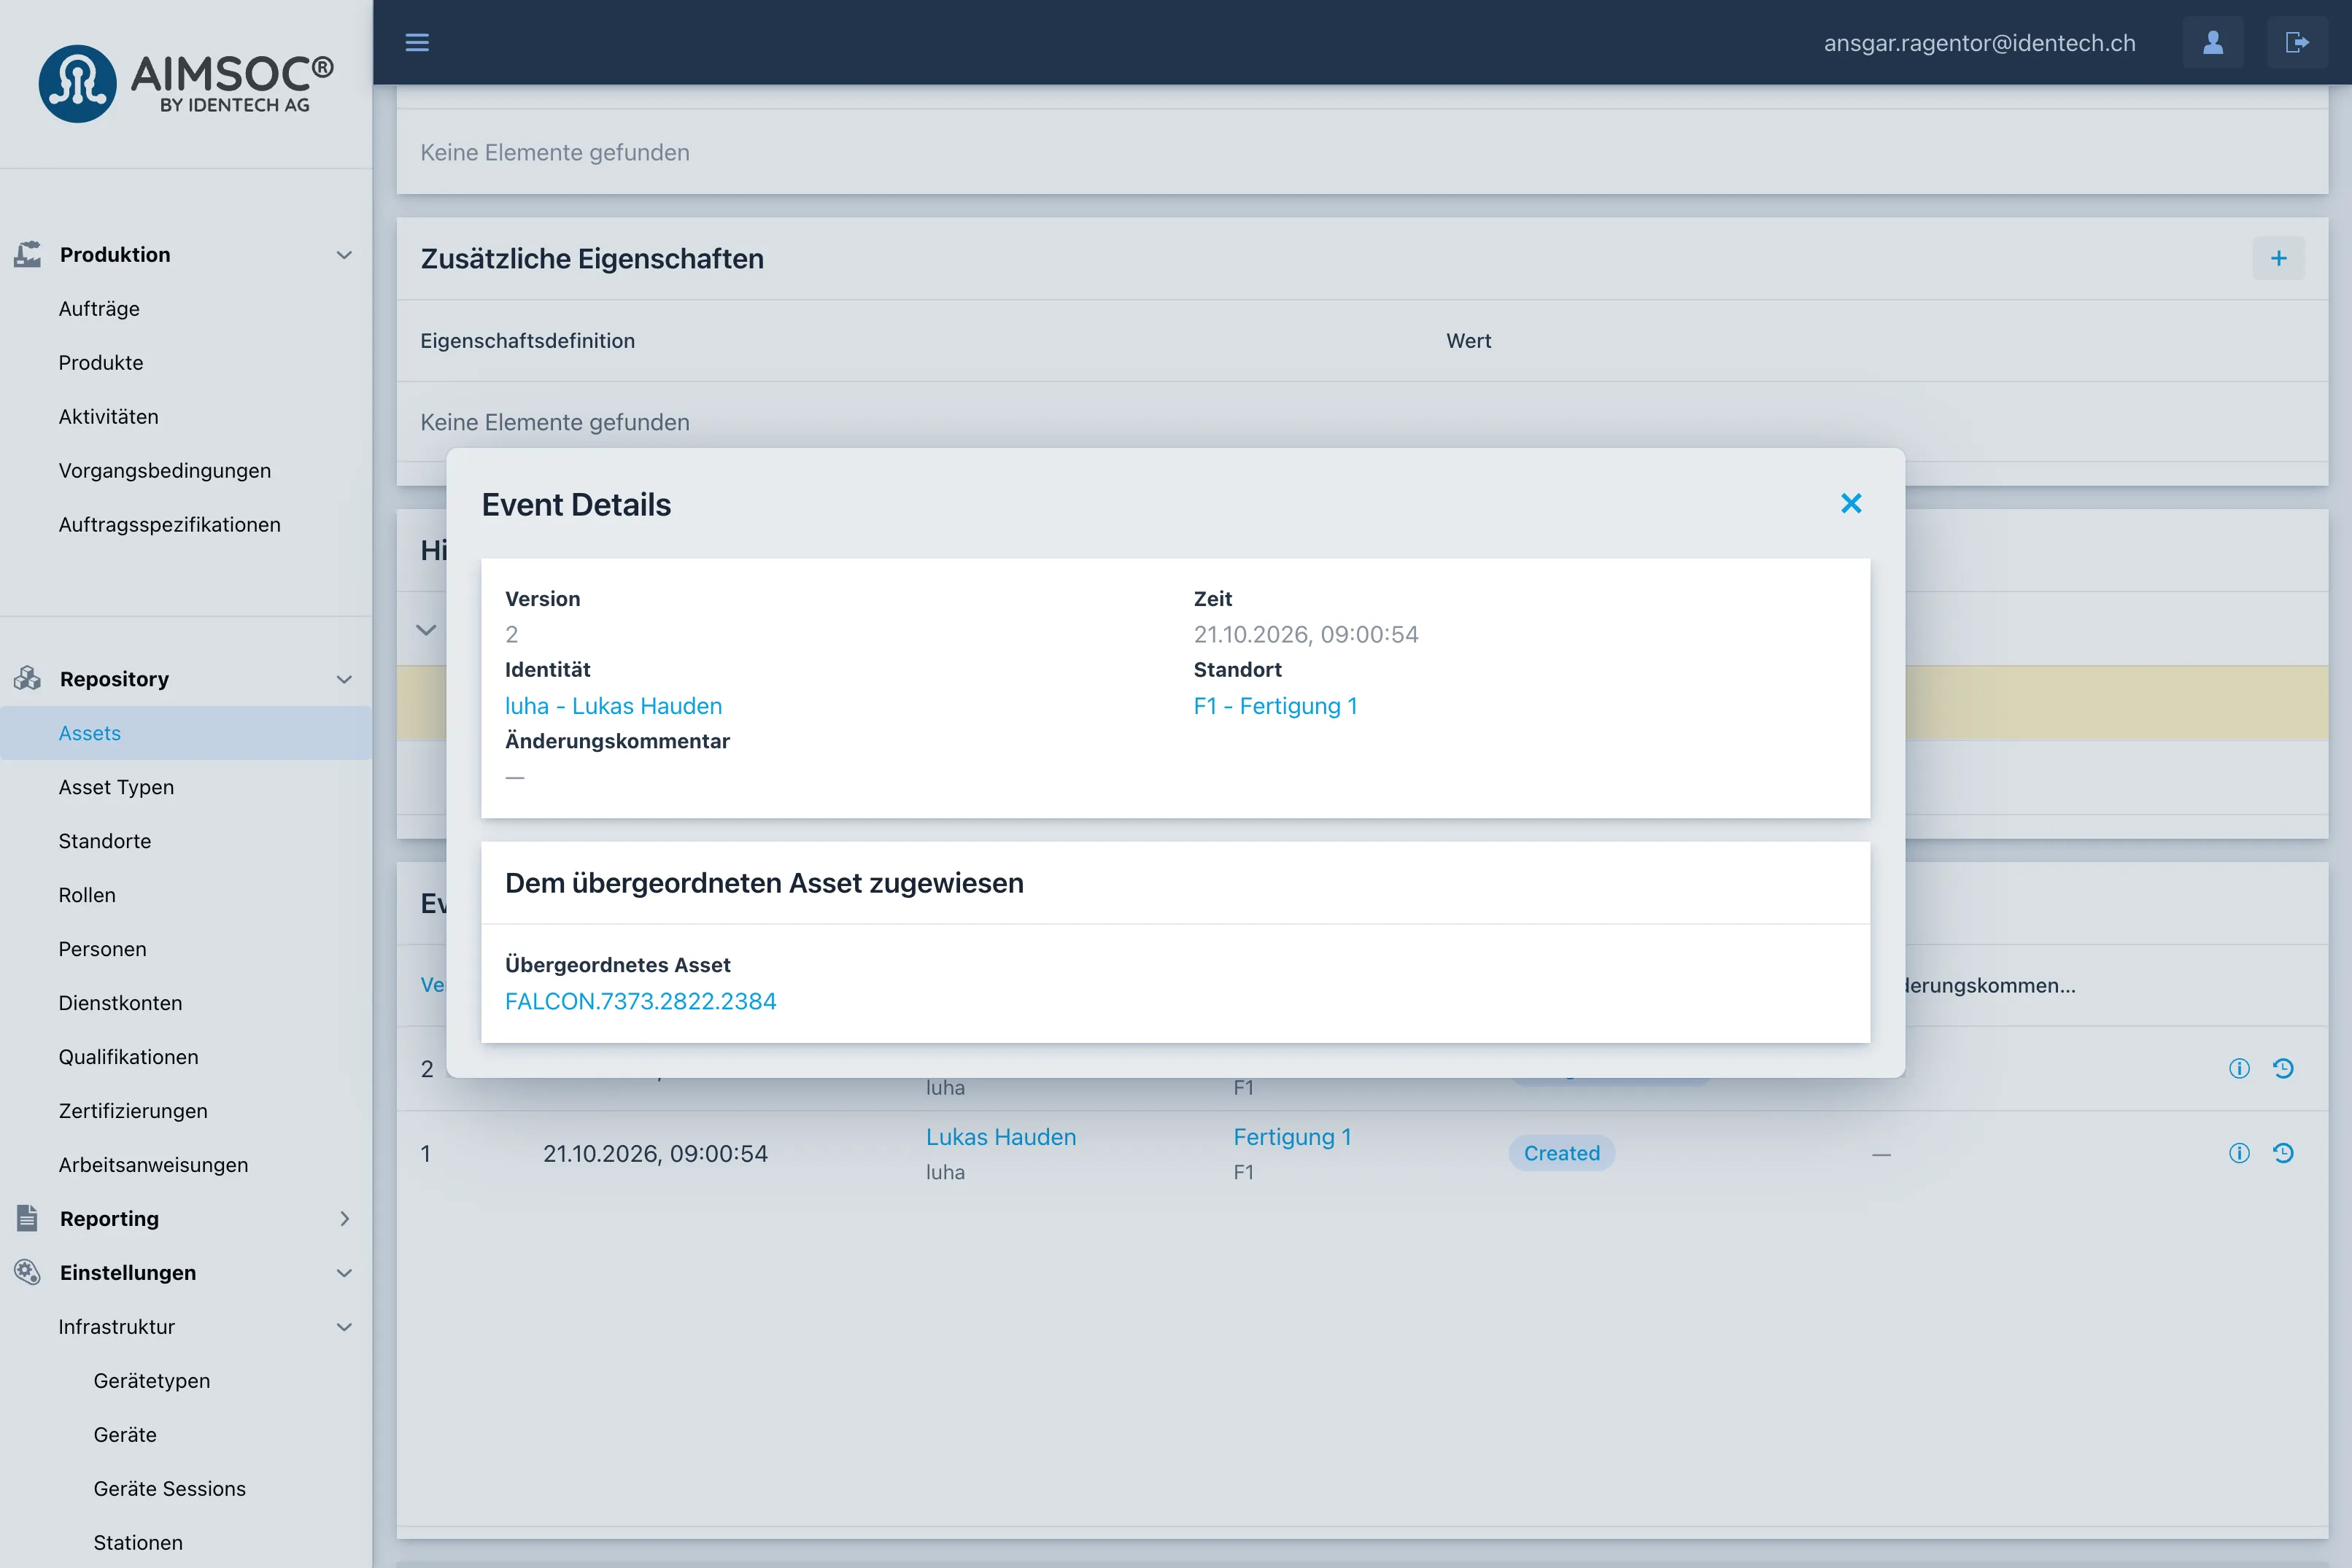2352x1568 pixels.
Task: Collapse the Infrastruktur submenu
Action: 344,1326
